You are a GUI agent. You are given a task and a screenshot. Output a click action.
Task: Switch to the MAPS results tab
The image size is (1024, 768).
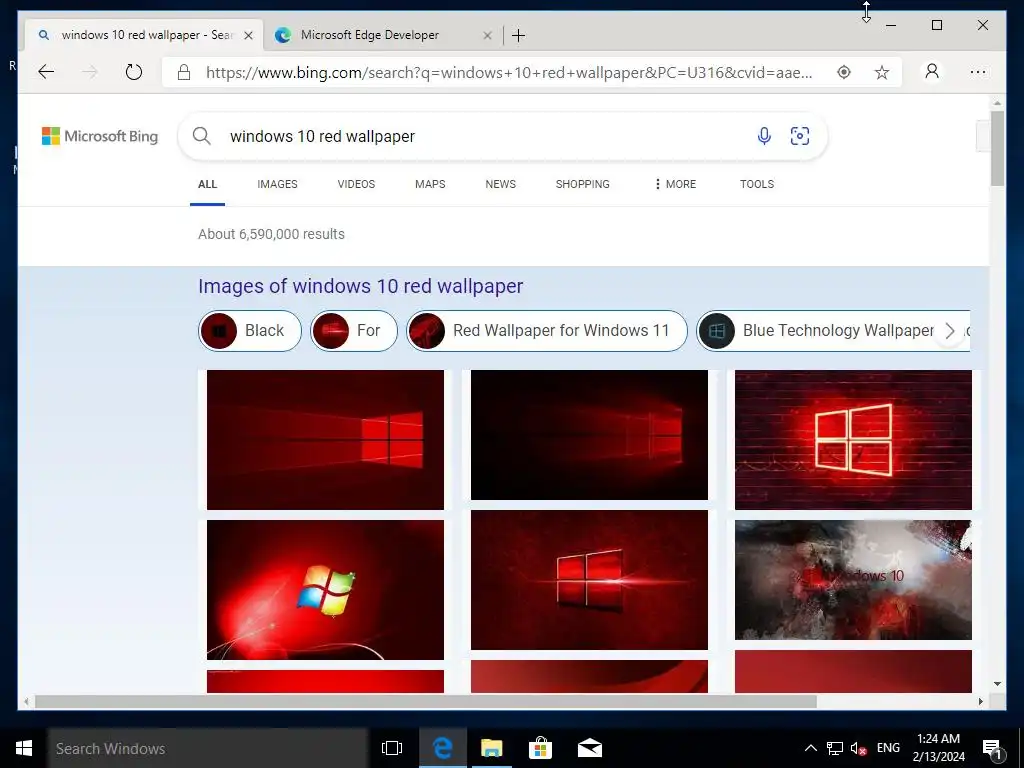tap(430, 184)
